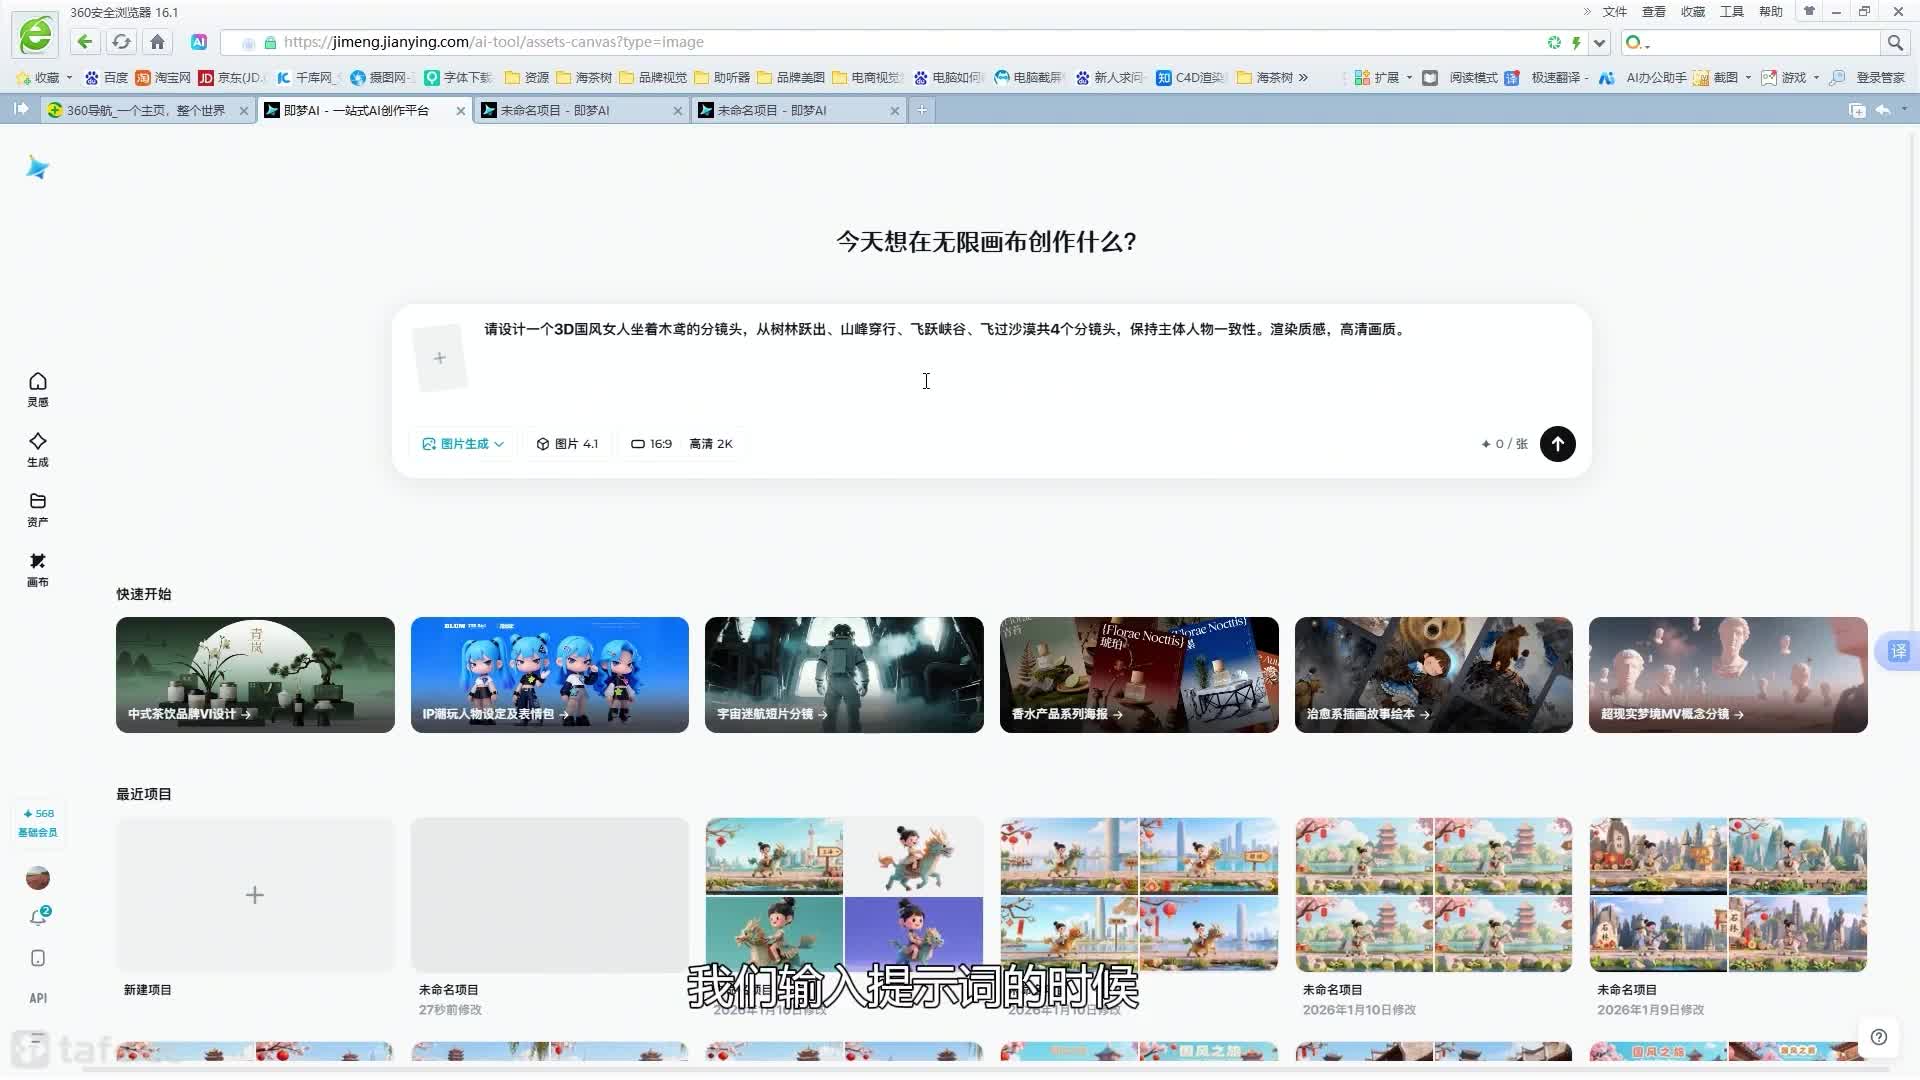Screen dimensions: 1920x1080
Task: Open the 图片 4.1 model selector
Action: 567,444
